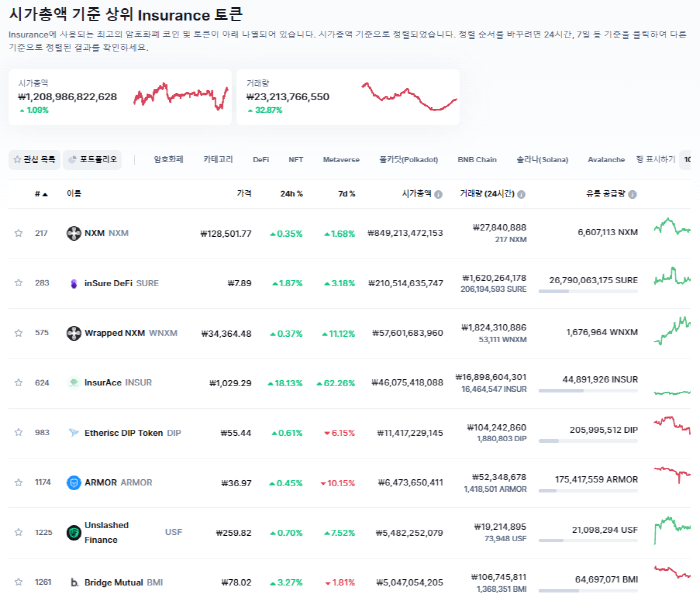700x596 pixels.
Task: Open the Etherisc DIP Token link
Action: [133, 433]
